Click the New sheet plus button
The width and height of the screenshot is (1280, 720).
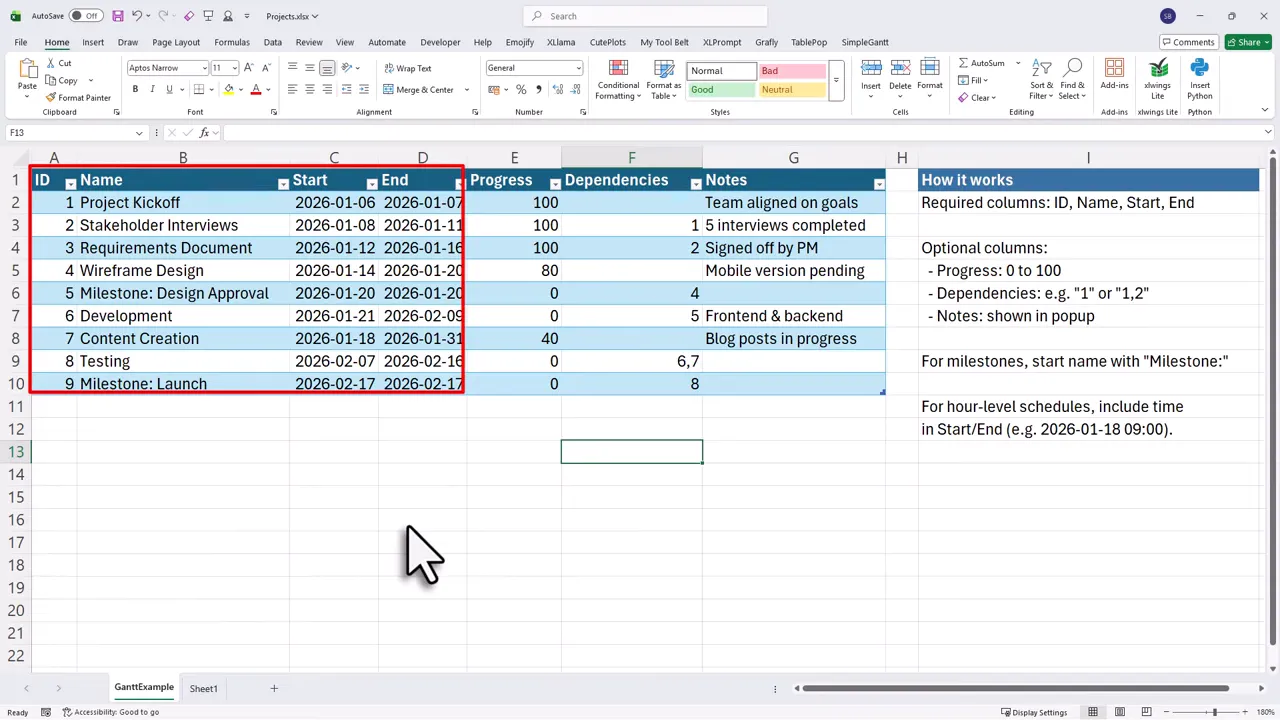(x=274, y=688)
